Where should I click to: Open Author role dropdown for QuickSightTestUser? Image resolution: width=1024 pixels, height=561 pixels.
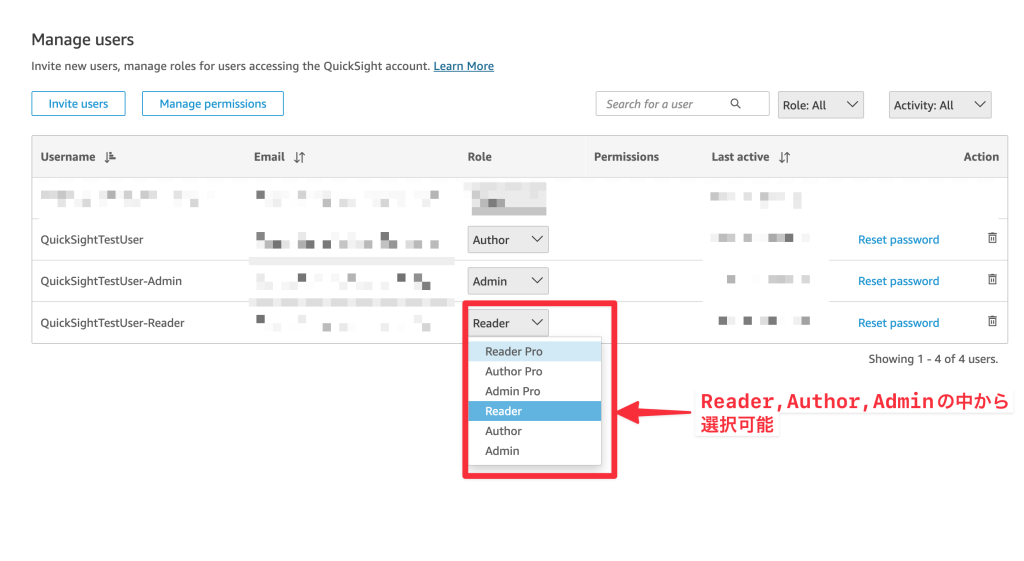click(507, 240)
